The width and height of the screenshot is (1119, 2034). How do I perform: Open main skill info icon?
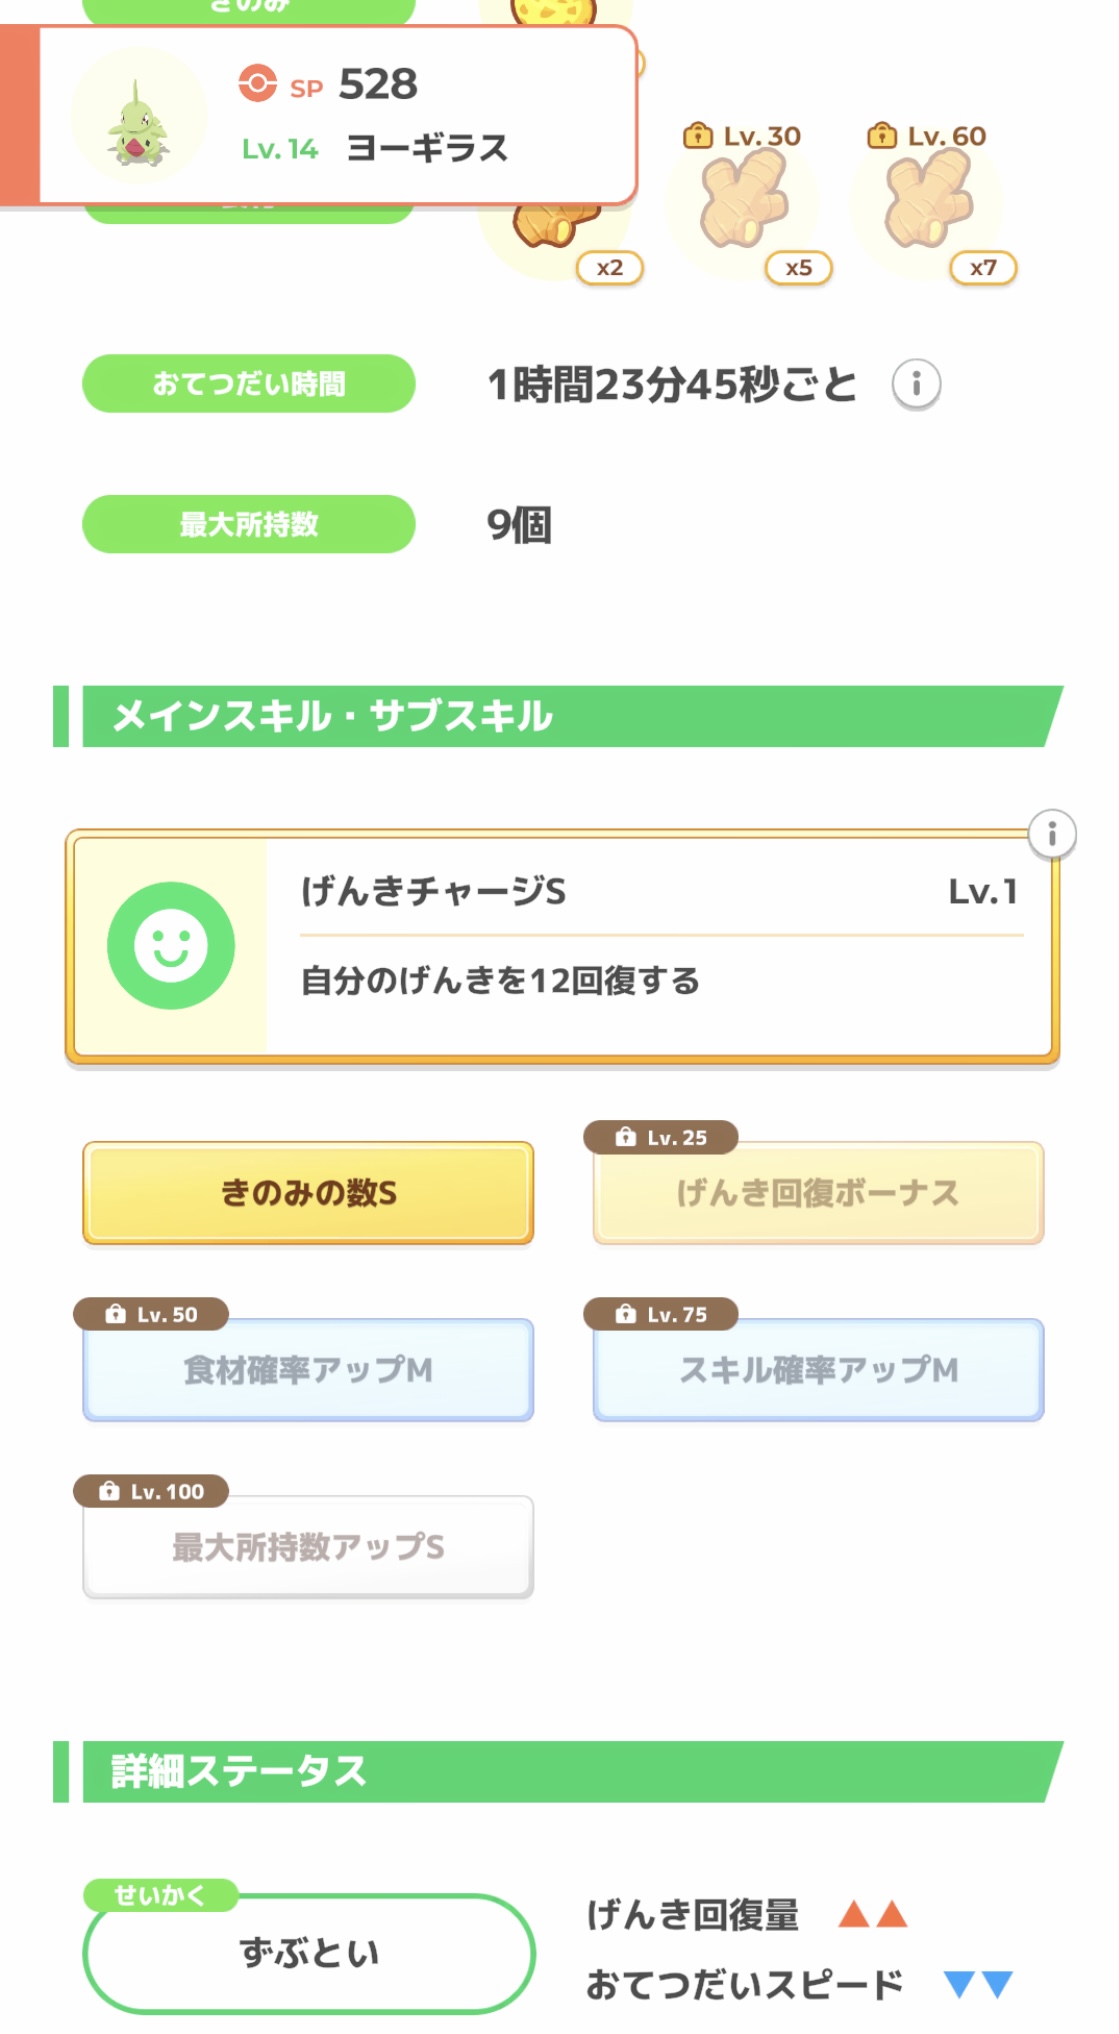click(x=1051, y=834)
